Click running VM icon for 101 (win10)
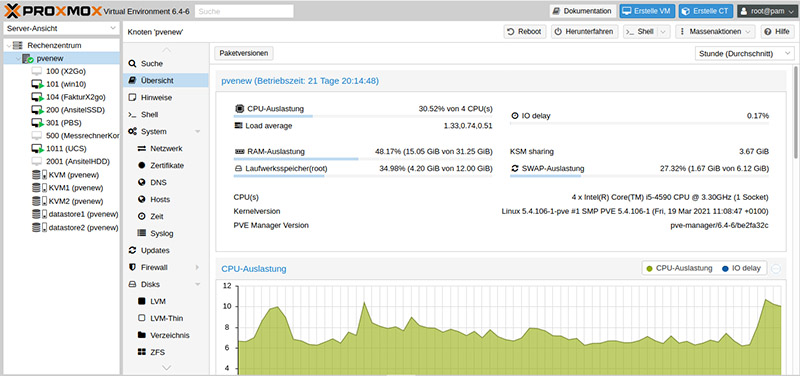Image resolution: width=800 pixels, height=376 pixels. tap(37, 84)
